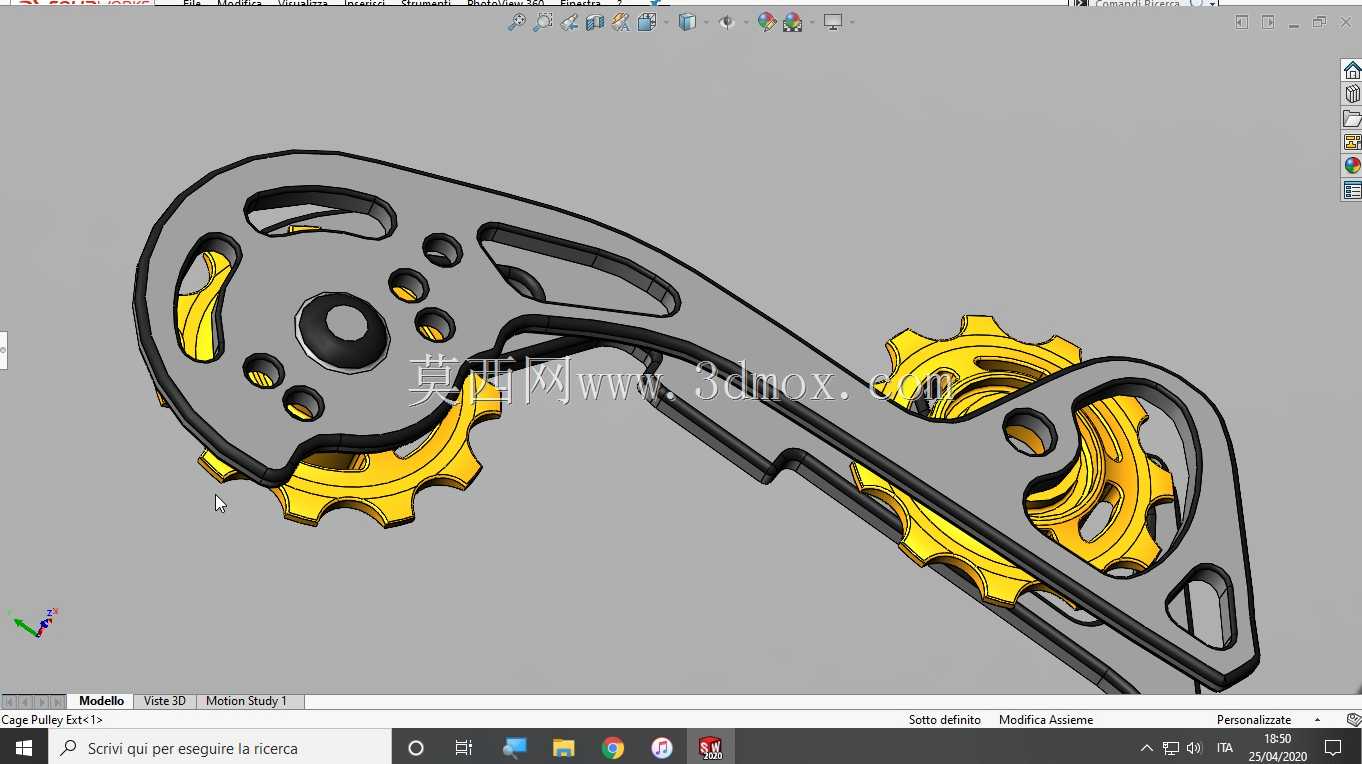Click the Zoom to Fit icon
The image size is (1362, 764).
(x=516, y=22)
